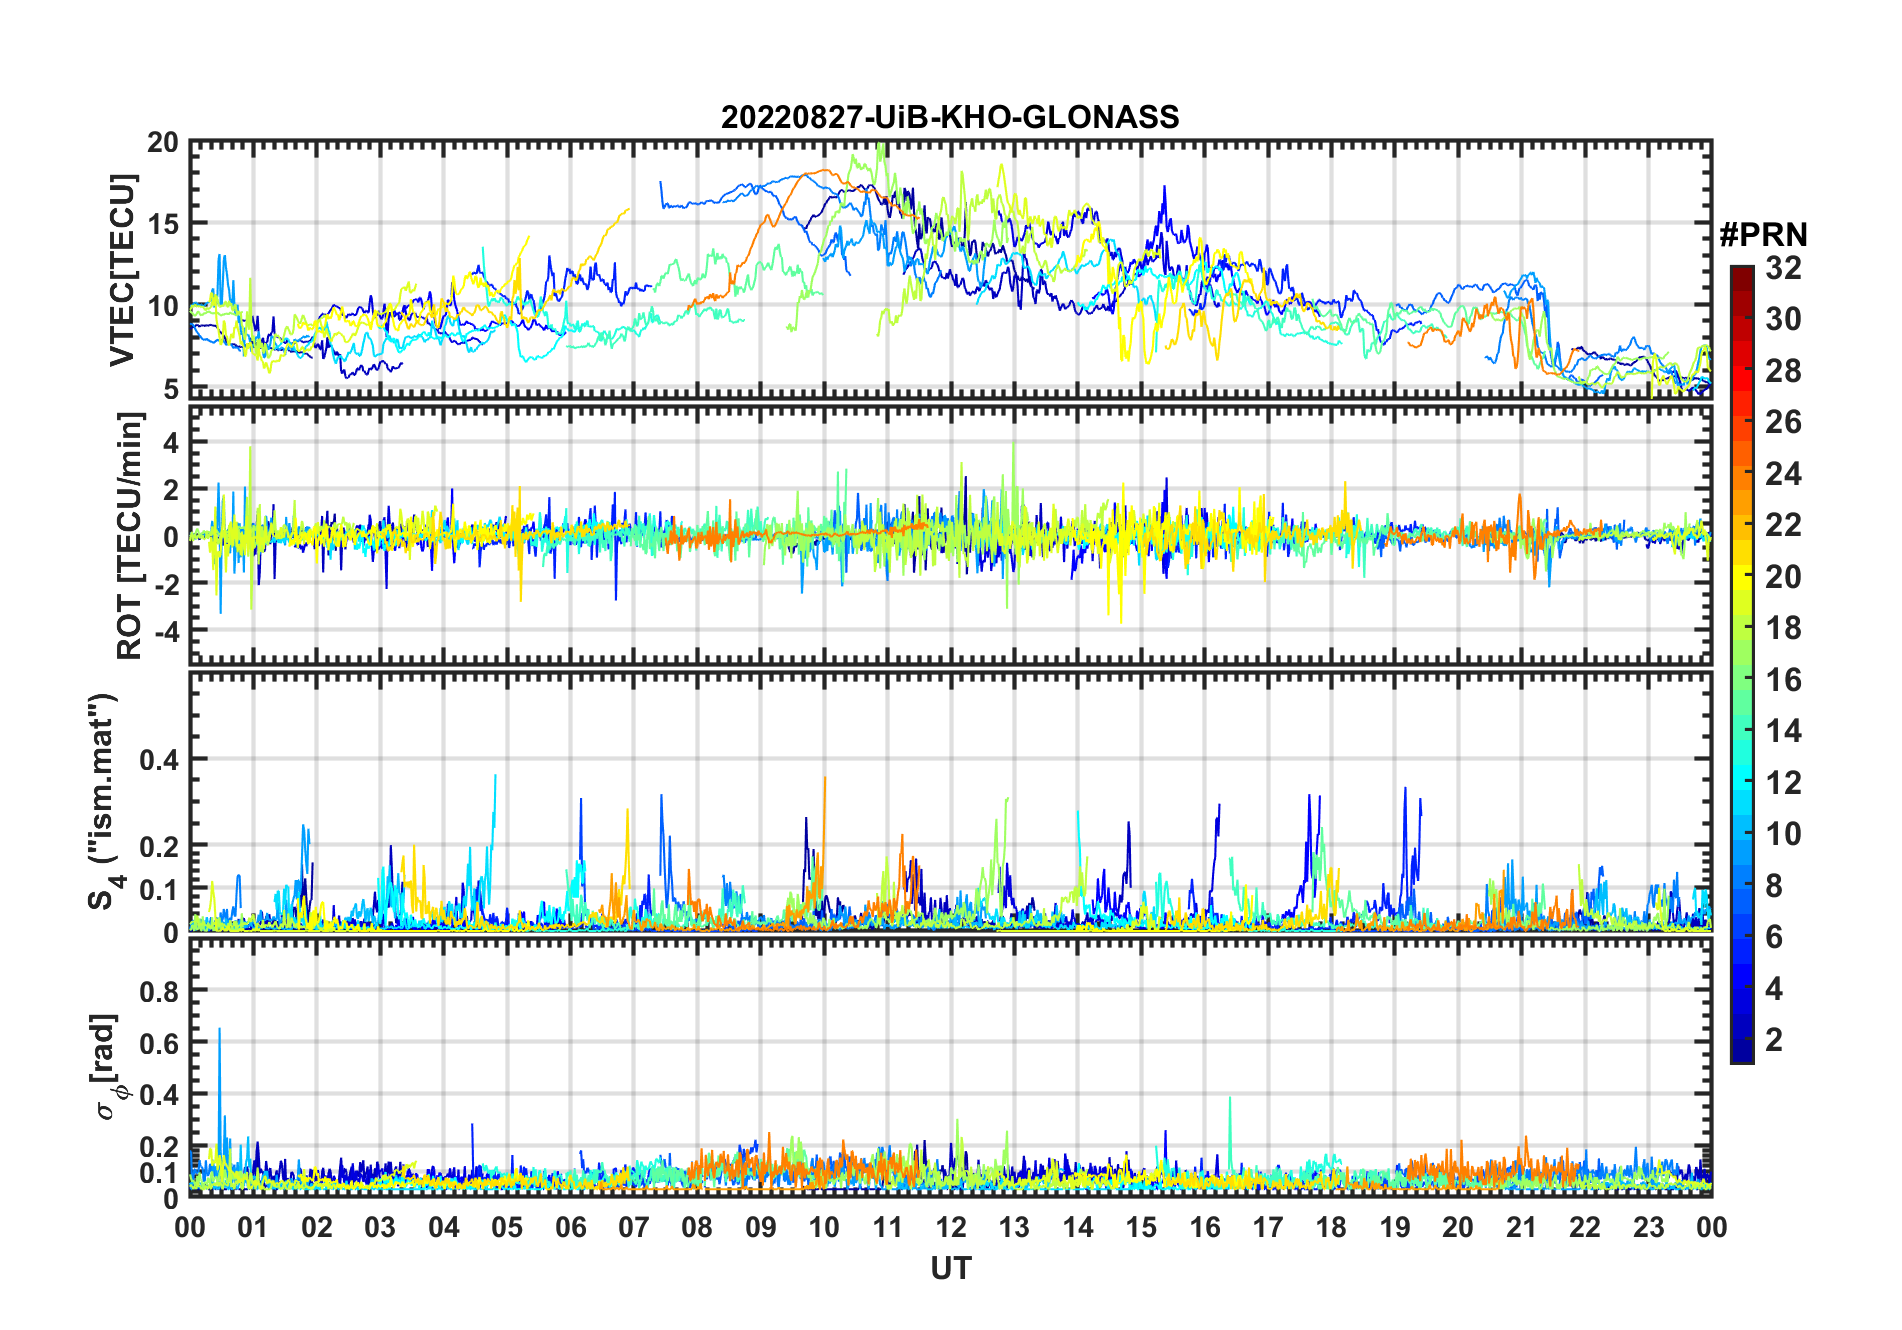Click the PRN rainbow colorbar strip
Image resolution: width=1902 pixels, height=1330 pixels.
pyautogui.click(x=1742, y=664)
